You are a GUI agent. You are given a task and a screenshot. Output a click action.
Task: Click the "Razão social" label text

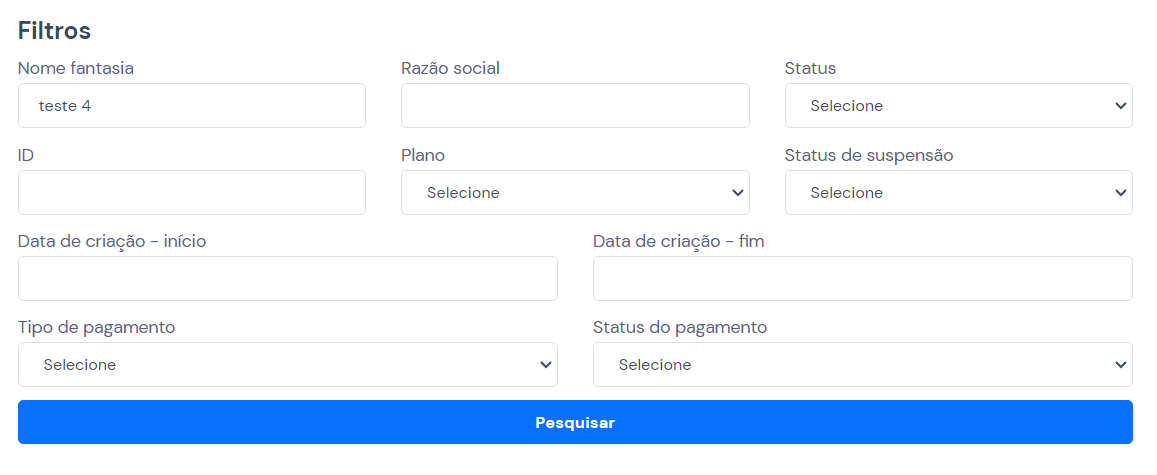tap(450, 69)
